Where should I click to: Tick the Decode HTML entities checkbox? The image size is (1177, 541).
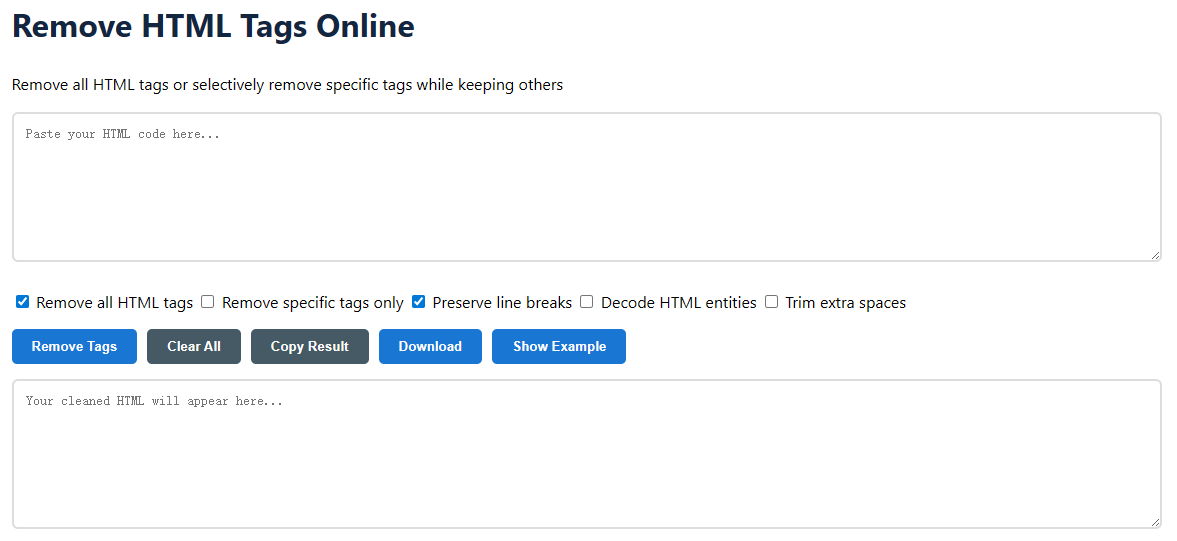[x=587, y=302]
